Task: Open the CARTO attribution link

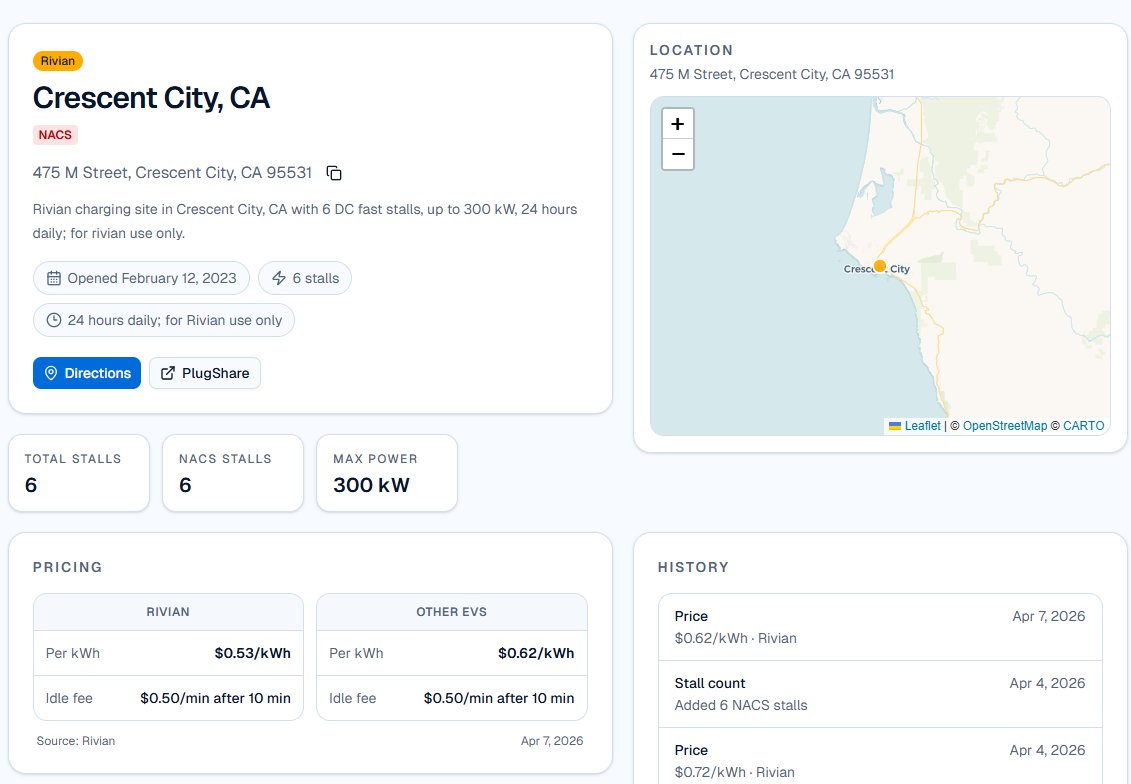Action: tap(1083, 426)
